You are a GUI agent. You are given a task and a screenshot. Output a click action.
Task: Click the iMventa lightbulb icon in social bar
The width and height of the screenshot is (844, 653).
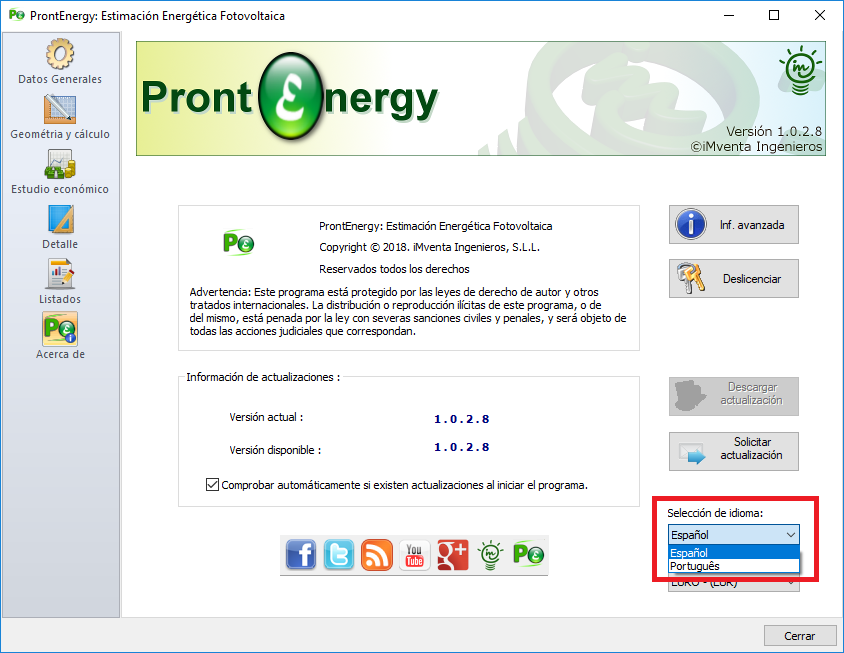[490, 554]
